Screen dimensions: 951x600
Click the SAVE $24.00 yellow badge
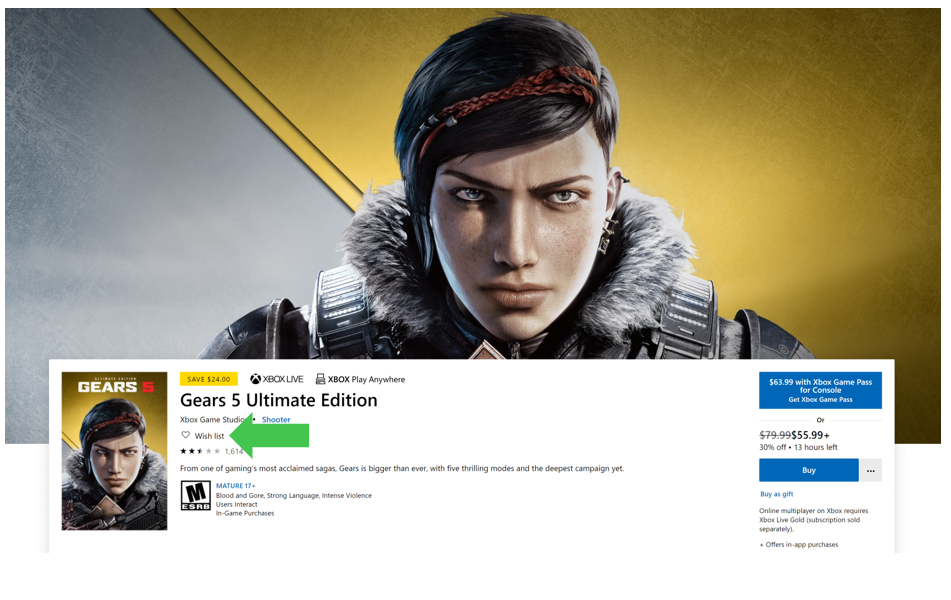209,379
